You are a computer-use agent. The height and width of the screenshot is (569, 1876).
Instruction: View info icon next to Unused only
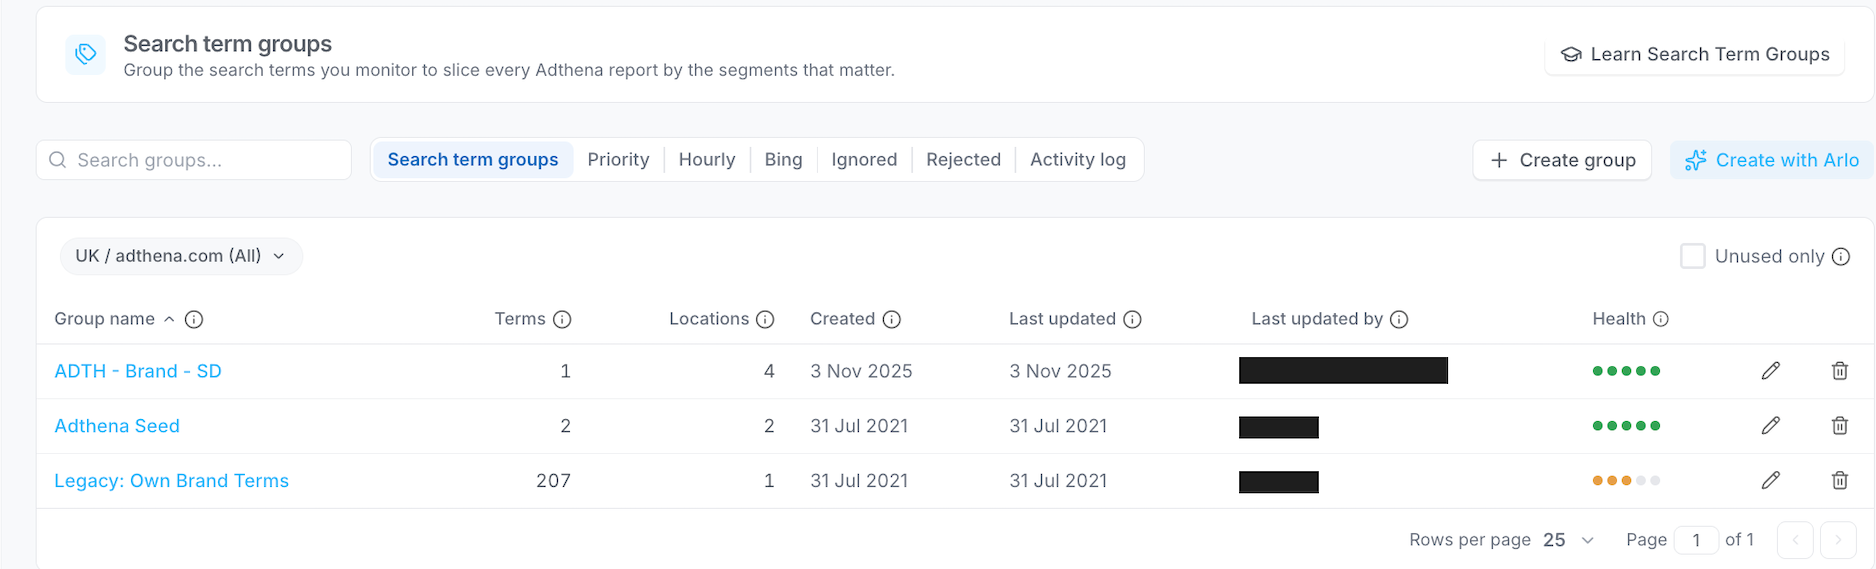(x=1840, y=257)
